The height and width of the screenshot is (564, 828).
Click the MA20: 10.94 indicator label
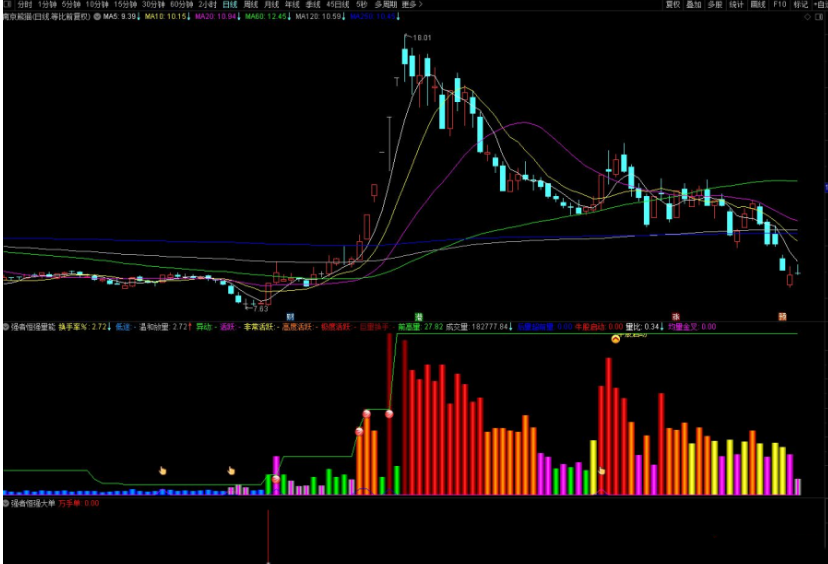click(x=218, y=17)
